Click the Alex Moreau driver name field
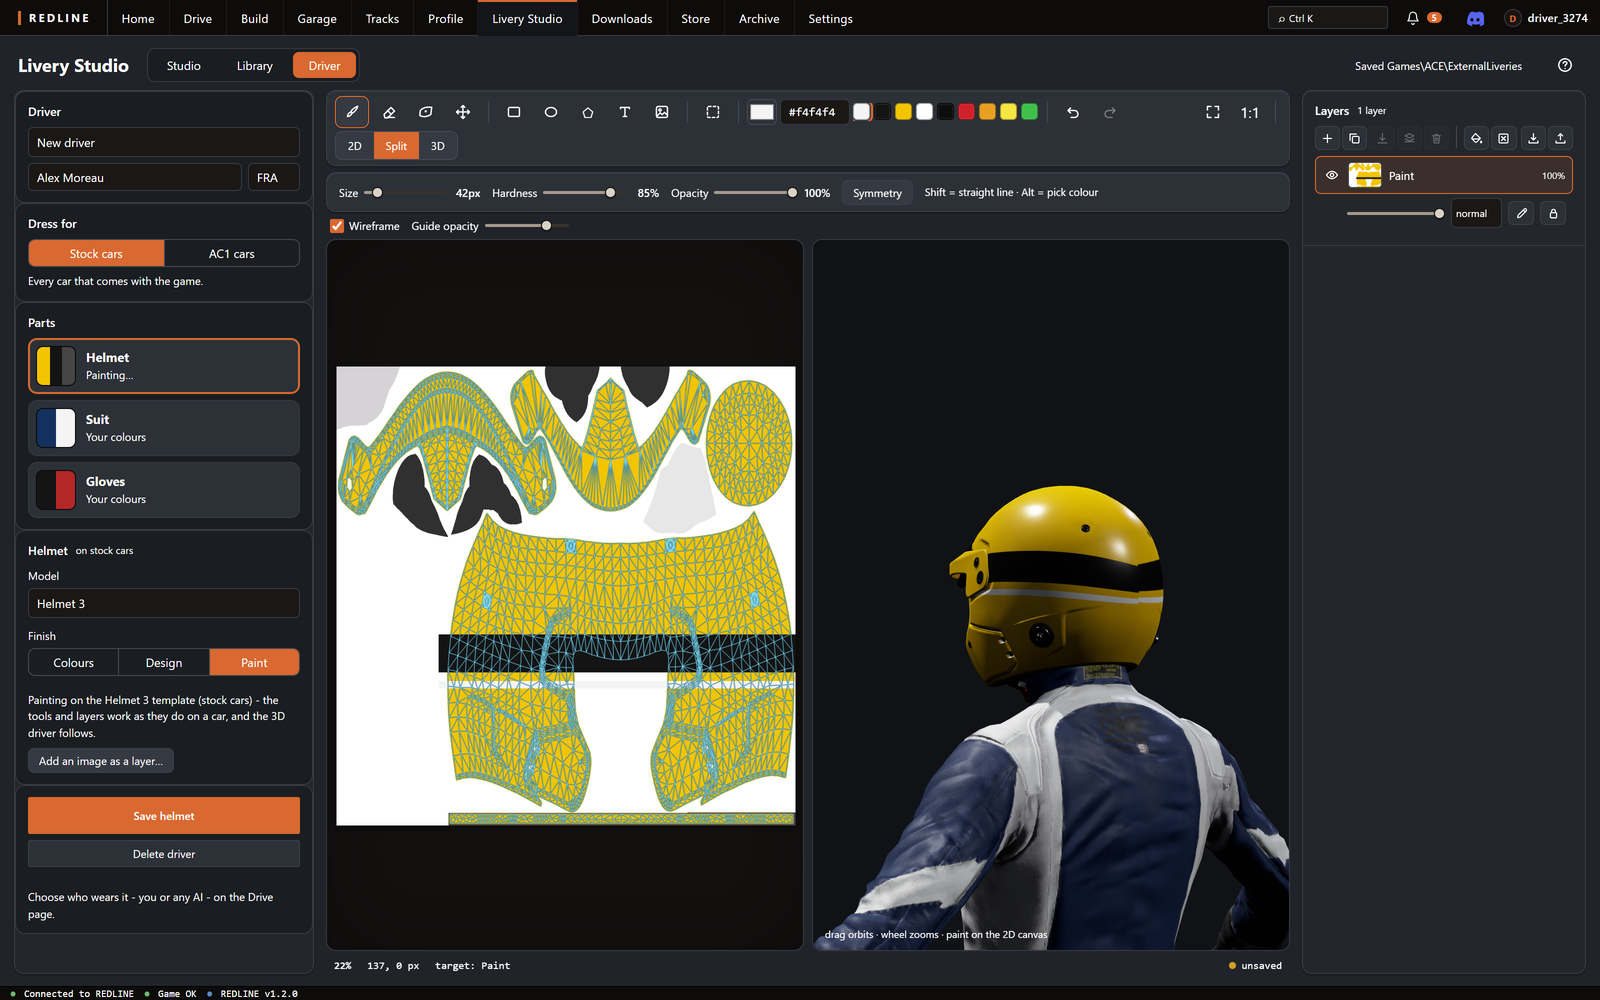This screenshot has width=1600, height=1000. [x=135, y=177]
